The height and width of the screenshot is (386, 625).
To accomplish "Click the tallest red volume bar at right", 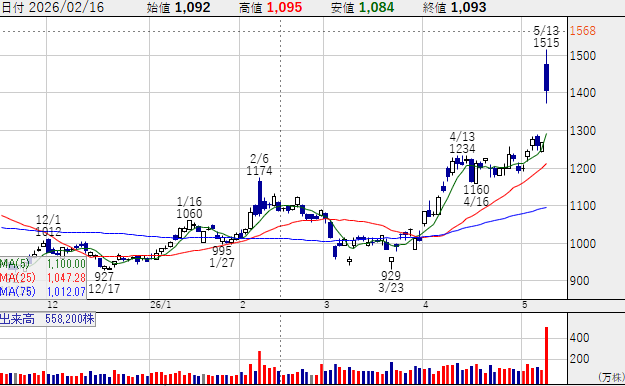I will (x=546, y=356).
